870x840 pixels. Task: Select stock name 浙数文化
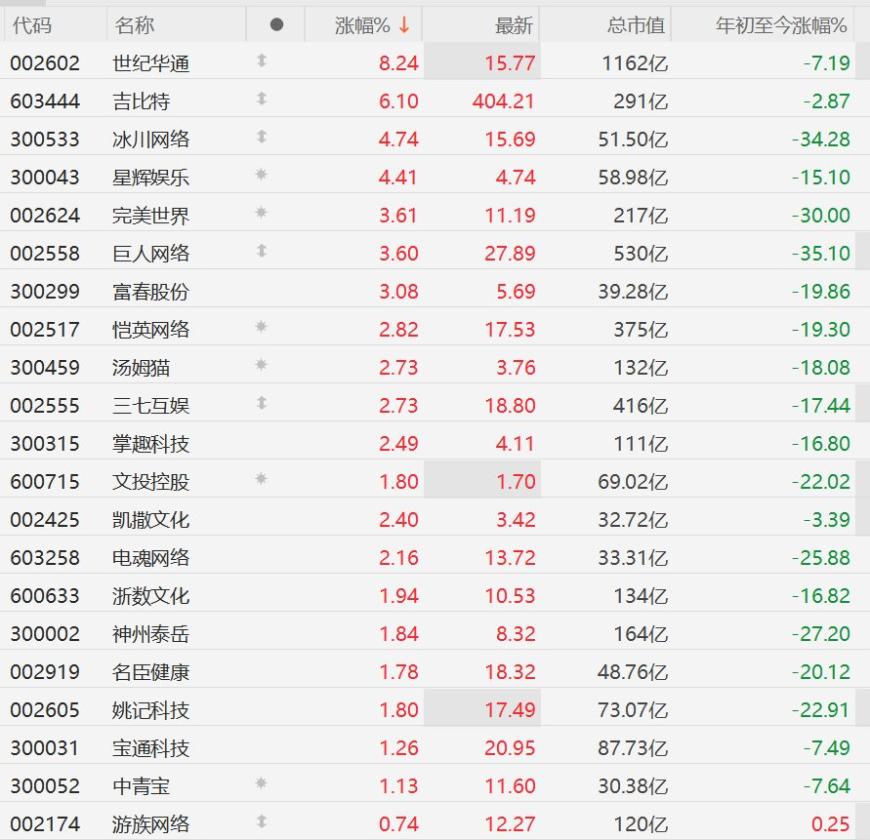coord(151,596)
